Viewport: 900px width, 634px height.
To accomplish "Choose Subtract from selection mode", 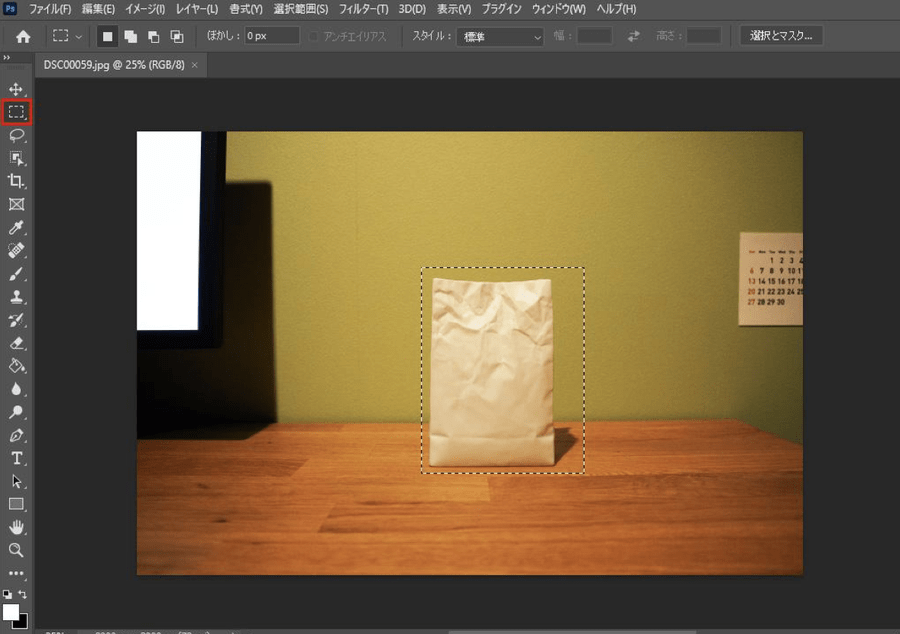I will click(x=154, y=37).
